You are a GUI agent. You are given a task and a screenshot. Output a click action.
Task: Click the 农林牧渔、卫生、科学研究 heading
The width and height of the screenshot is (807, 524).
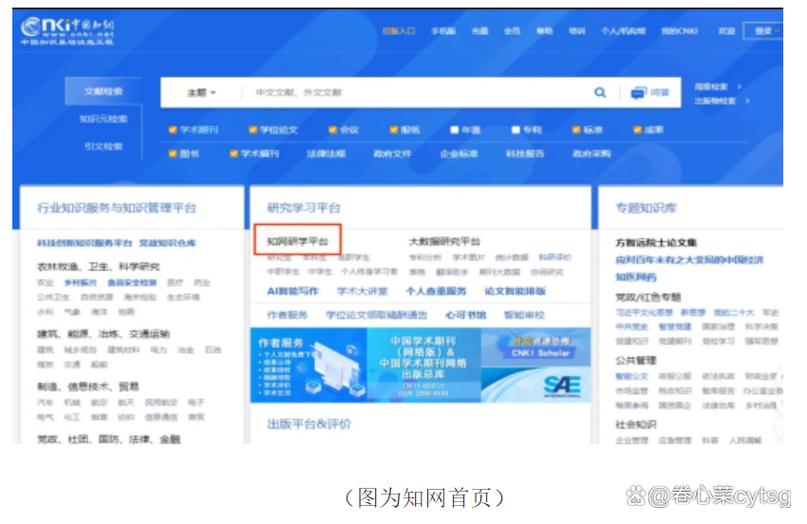tap(98, 266)
